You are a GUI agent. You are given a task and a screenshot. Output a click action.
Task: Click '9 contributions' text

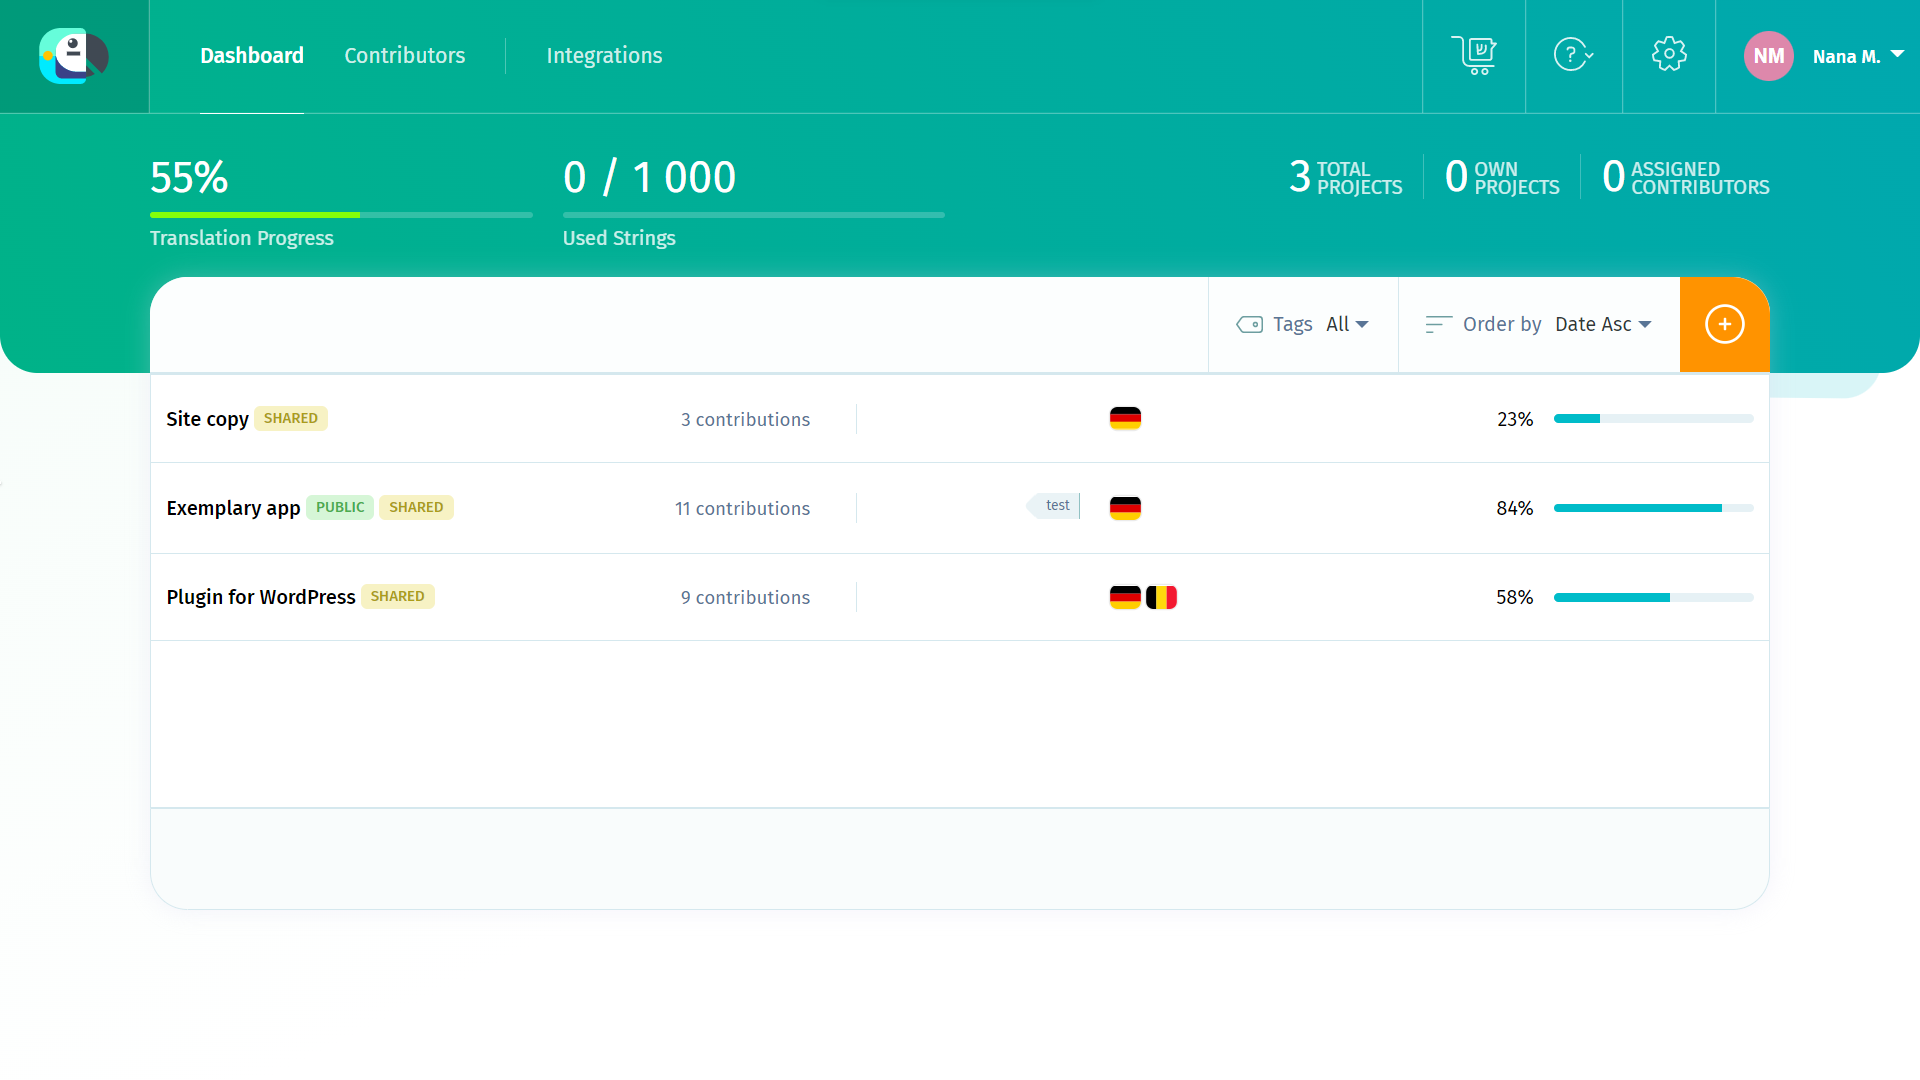[745, 598]
